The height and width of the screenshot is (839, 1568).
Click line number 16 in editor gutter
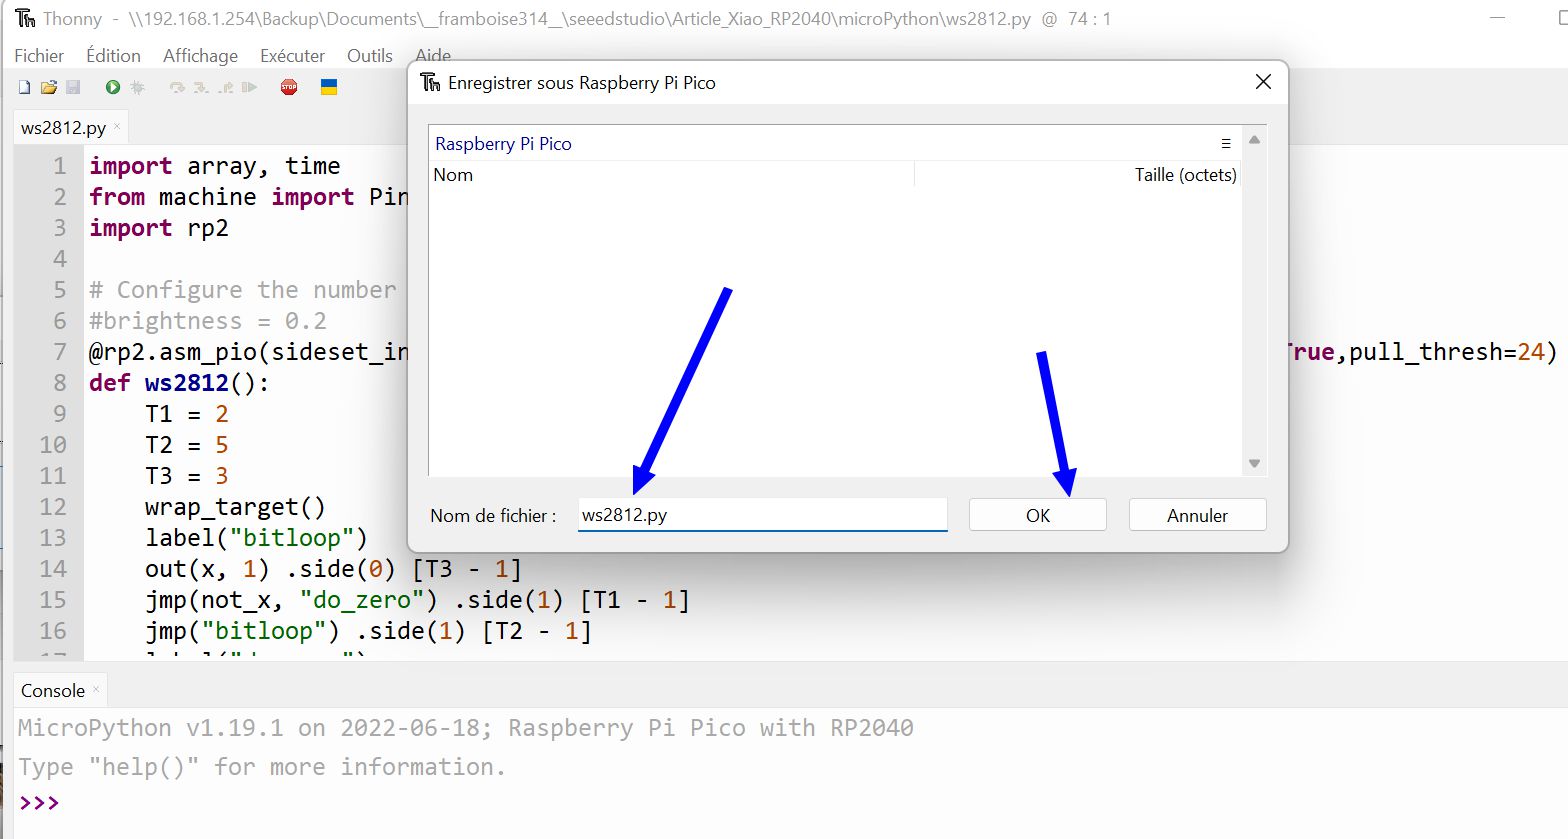[x=53, y=631]
